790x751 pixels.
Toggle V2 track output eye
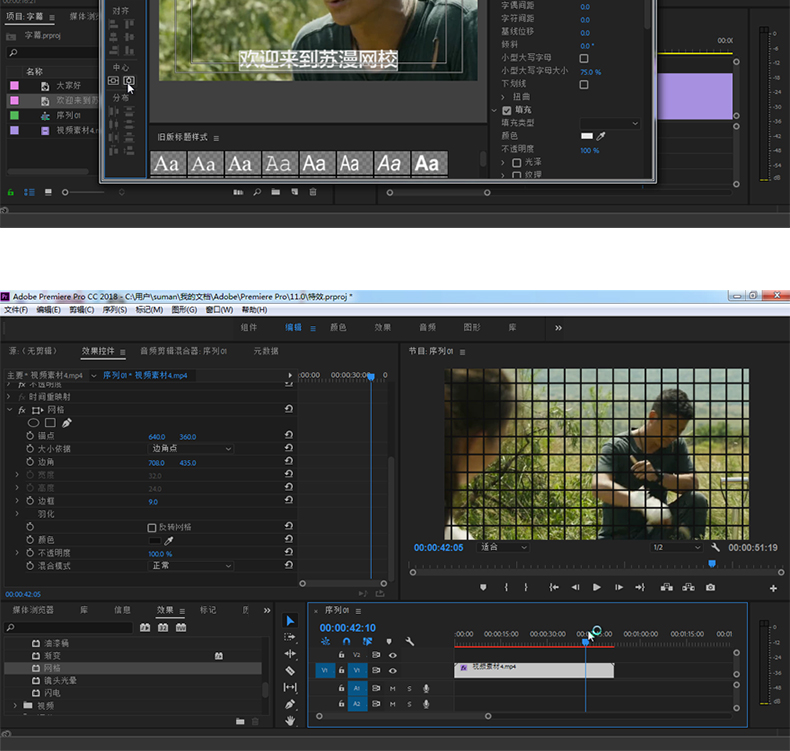tap(392, 655)
